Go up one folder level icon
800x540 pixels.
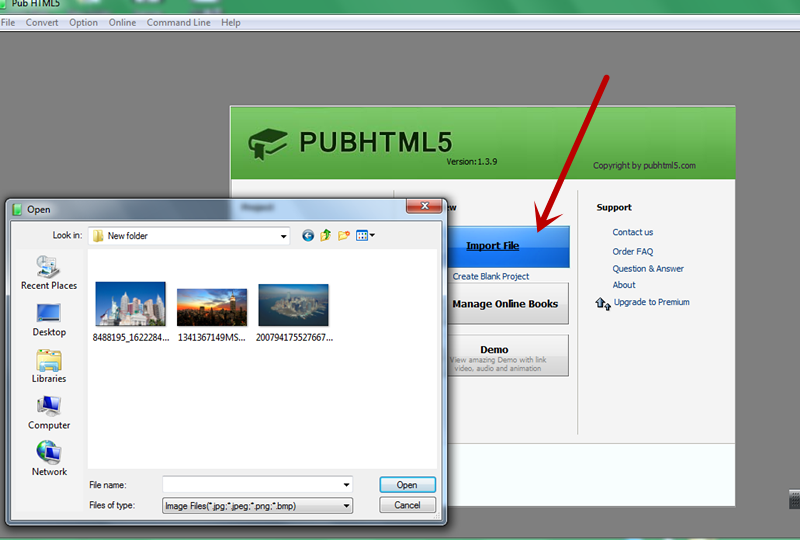326,235
